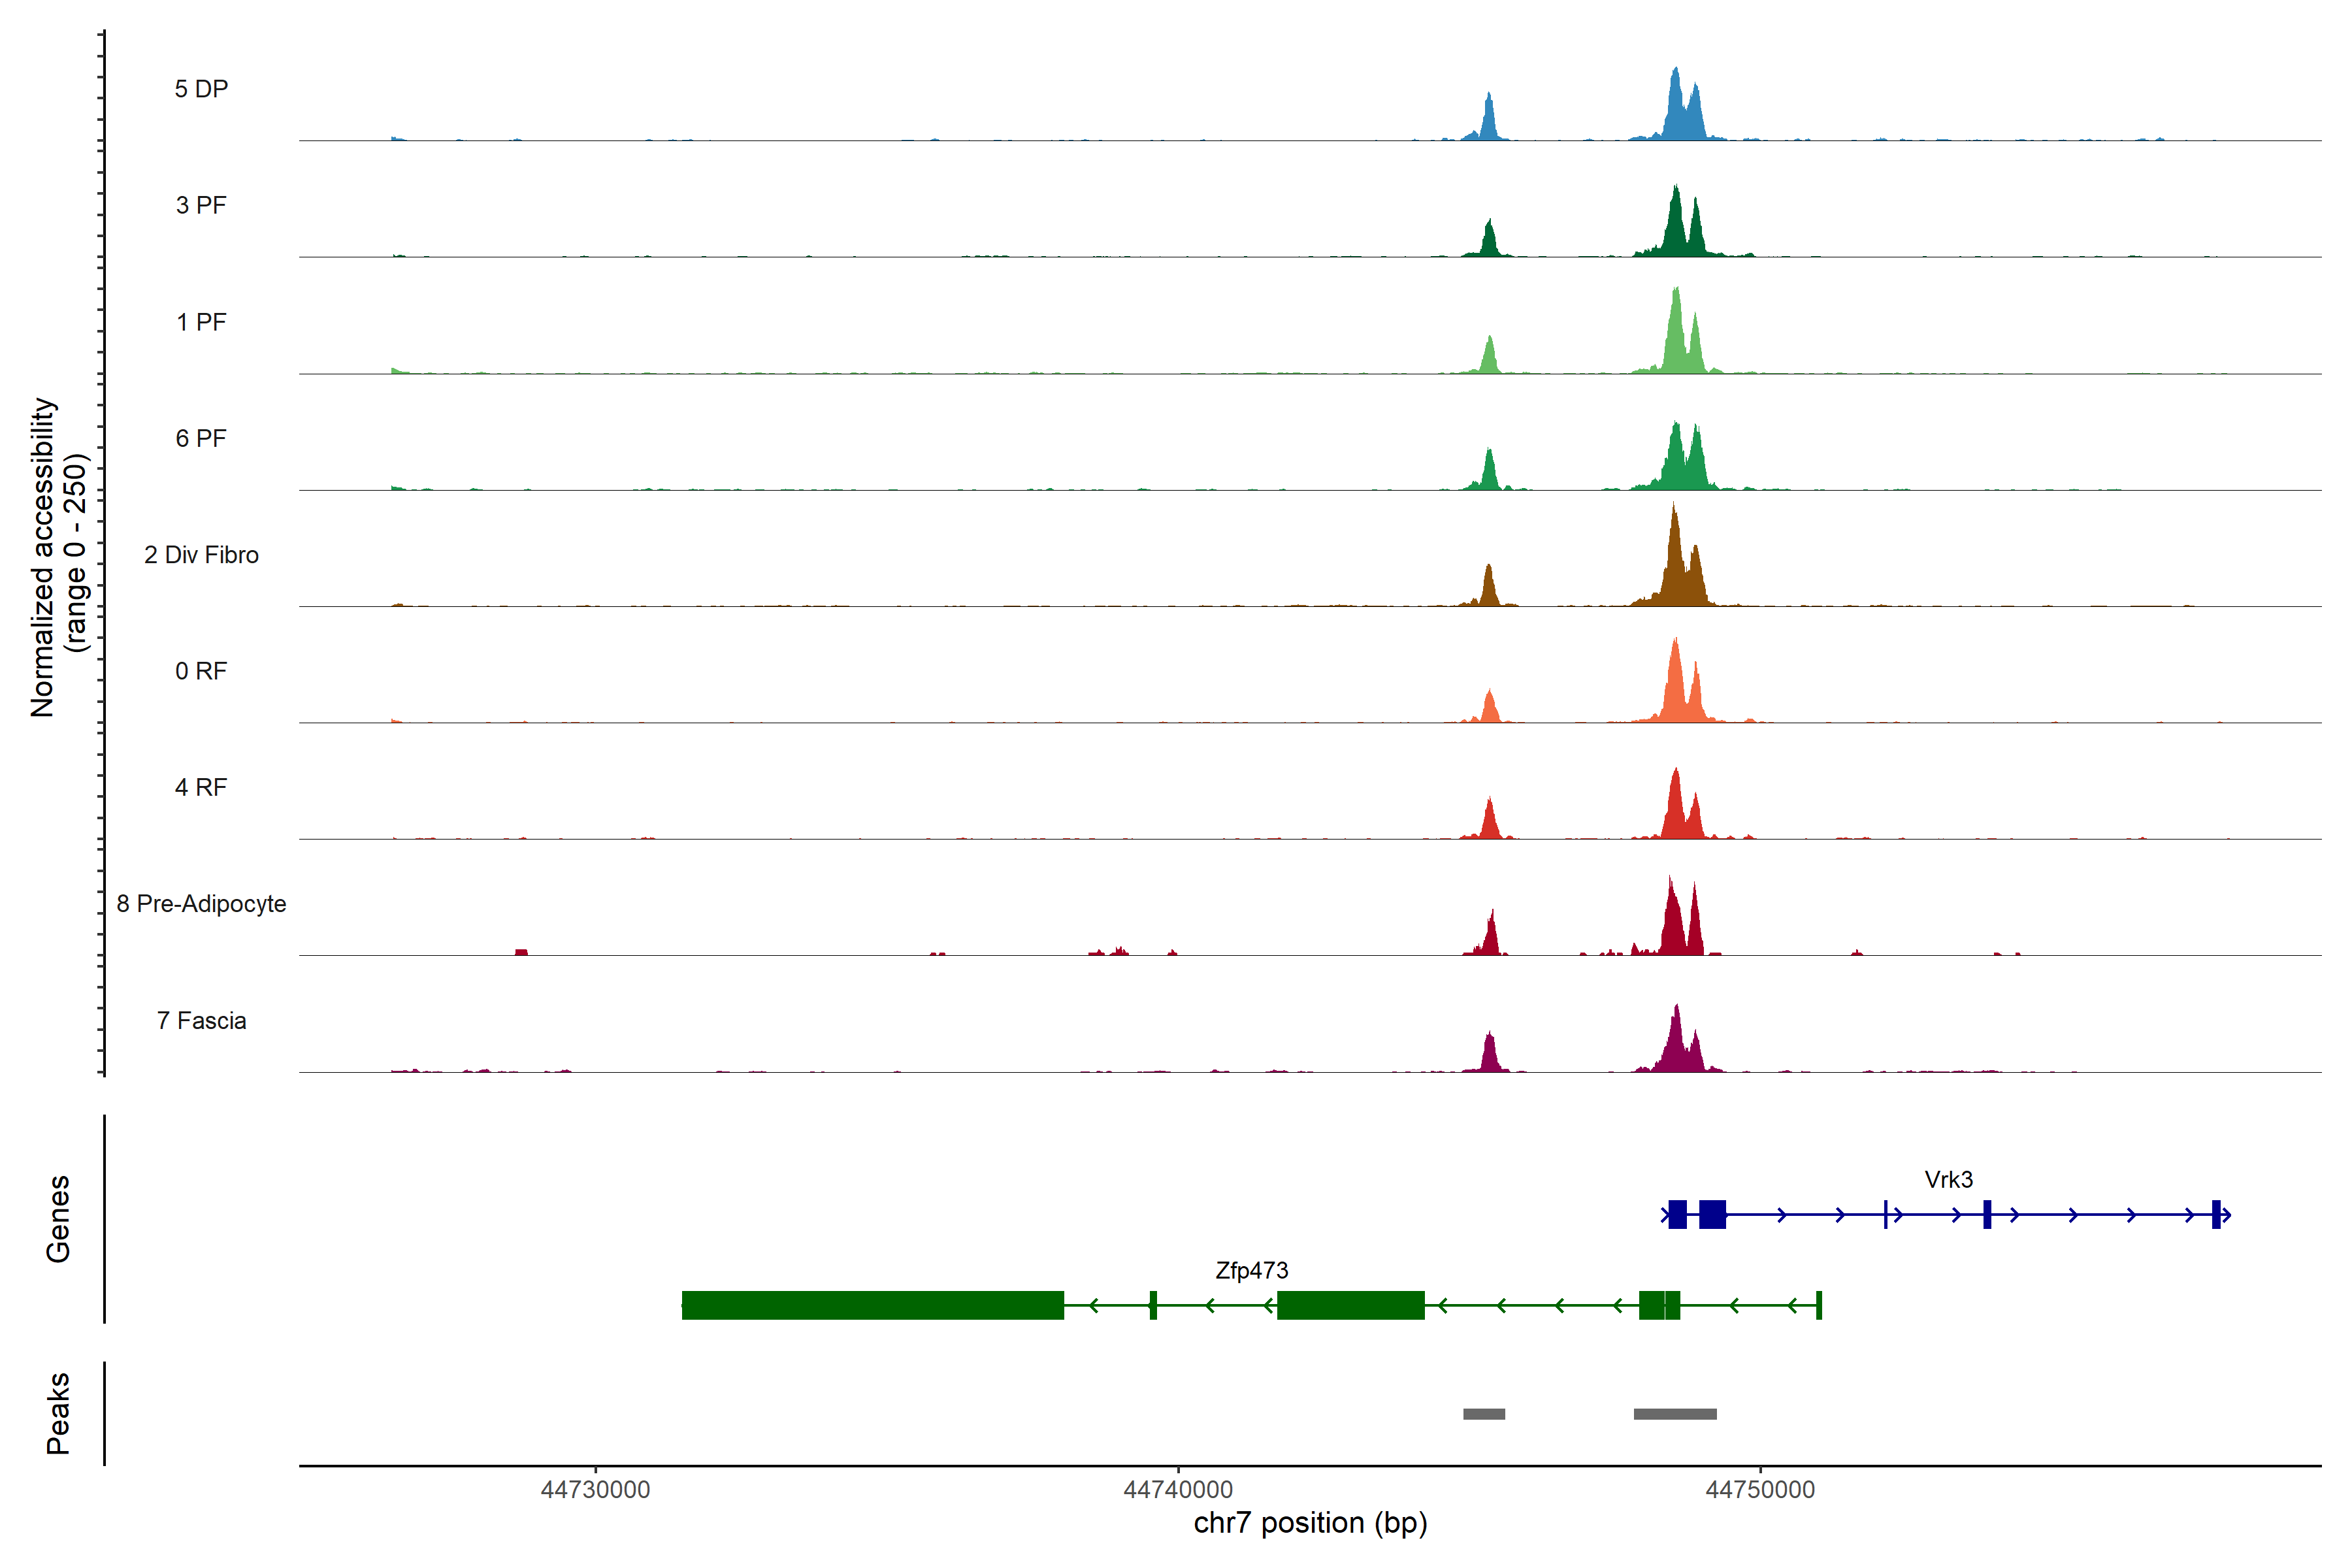Viewport: 2352px width, 1568px height.
Task: Click the 44740000 axis tick label
Action: [1178, 1490]
